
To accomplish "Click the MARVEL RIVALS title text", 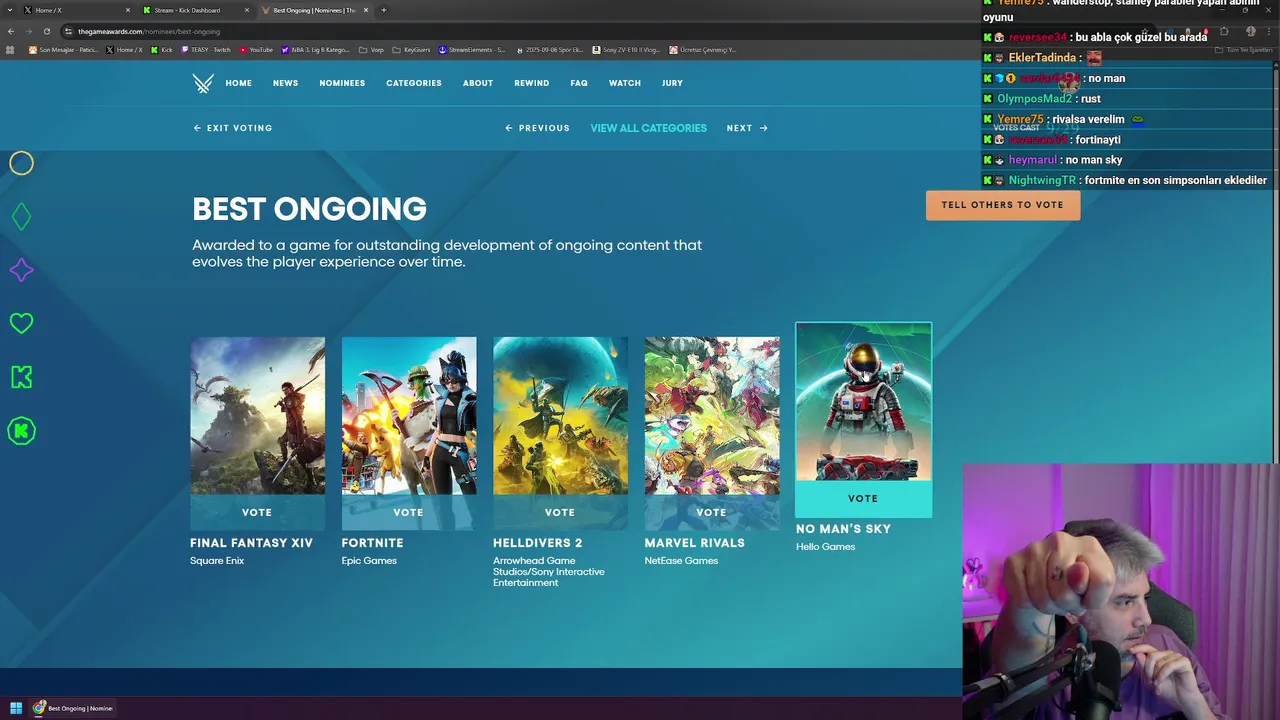I will coord(694,543).
